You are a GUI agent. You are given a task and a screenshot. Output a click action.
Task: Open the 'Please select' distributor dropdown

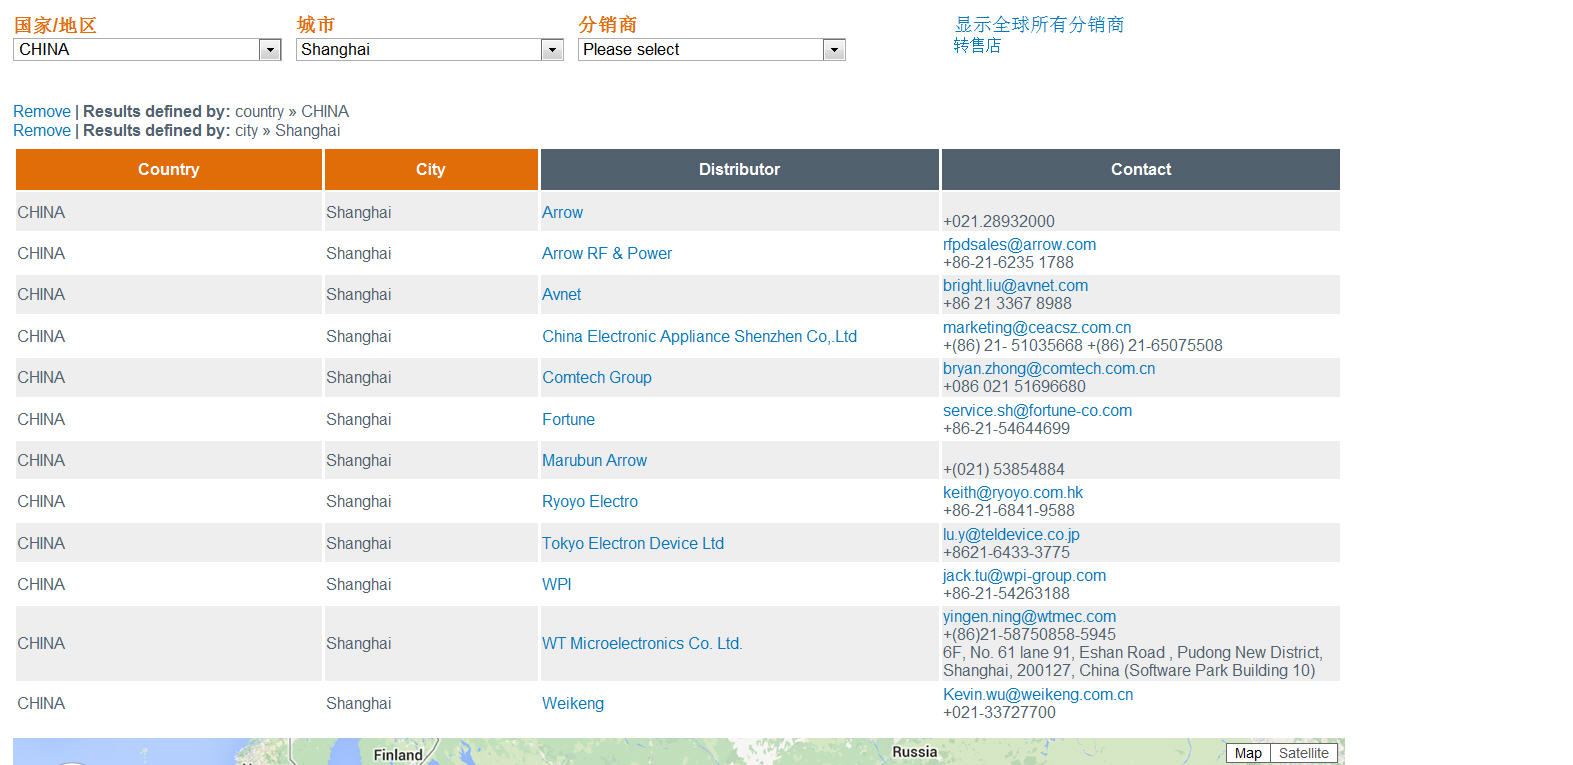click(x=712, y=49)
